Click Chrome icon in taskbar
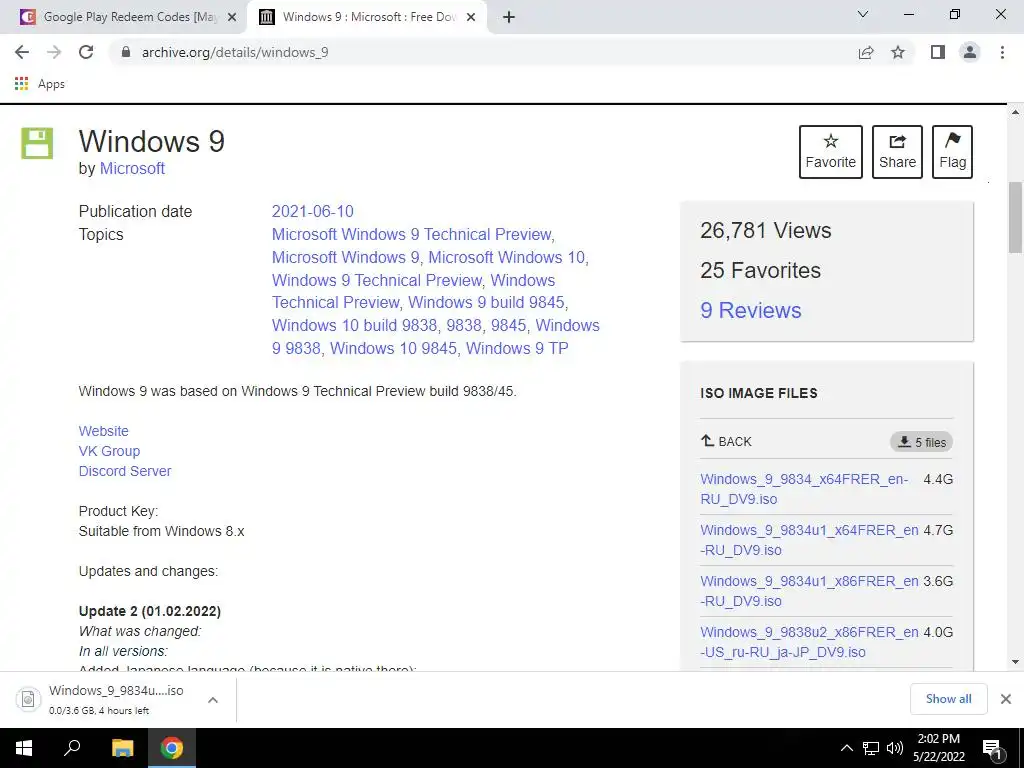This screenshot has width=1024, height=768. pos(172,748)
